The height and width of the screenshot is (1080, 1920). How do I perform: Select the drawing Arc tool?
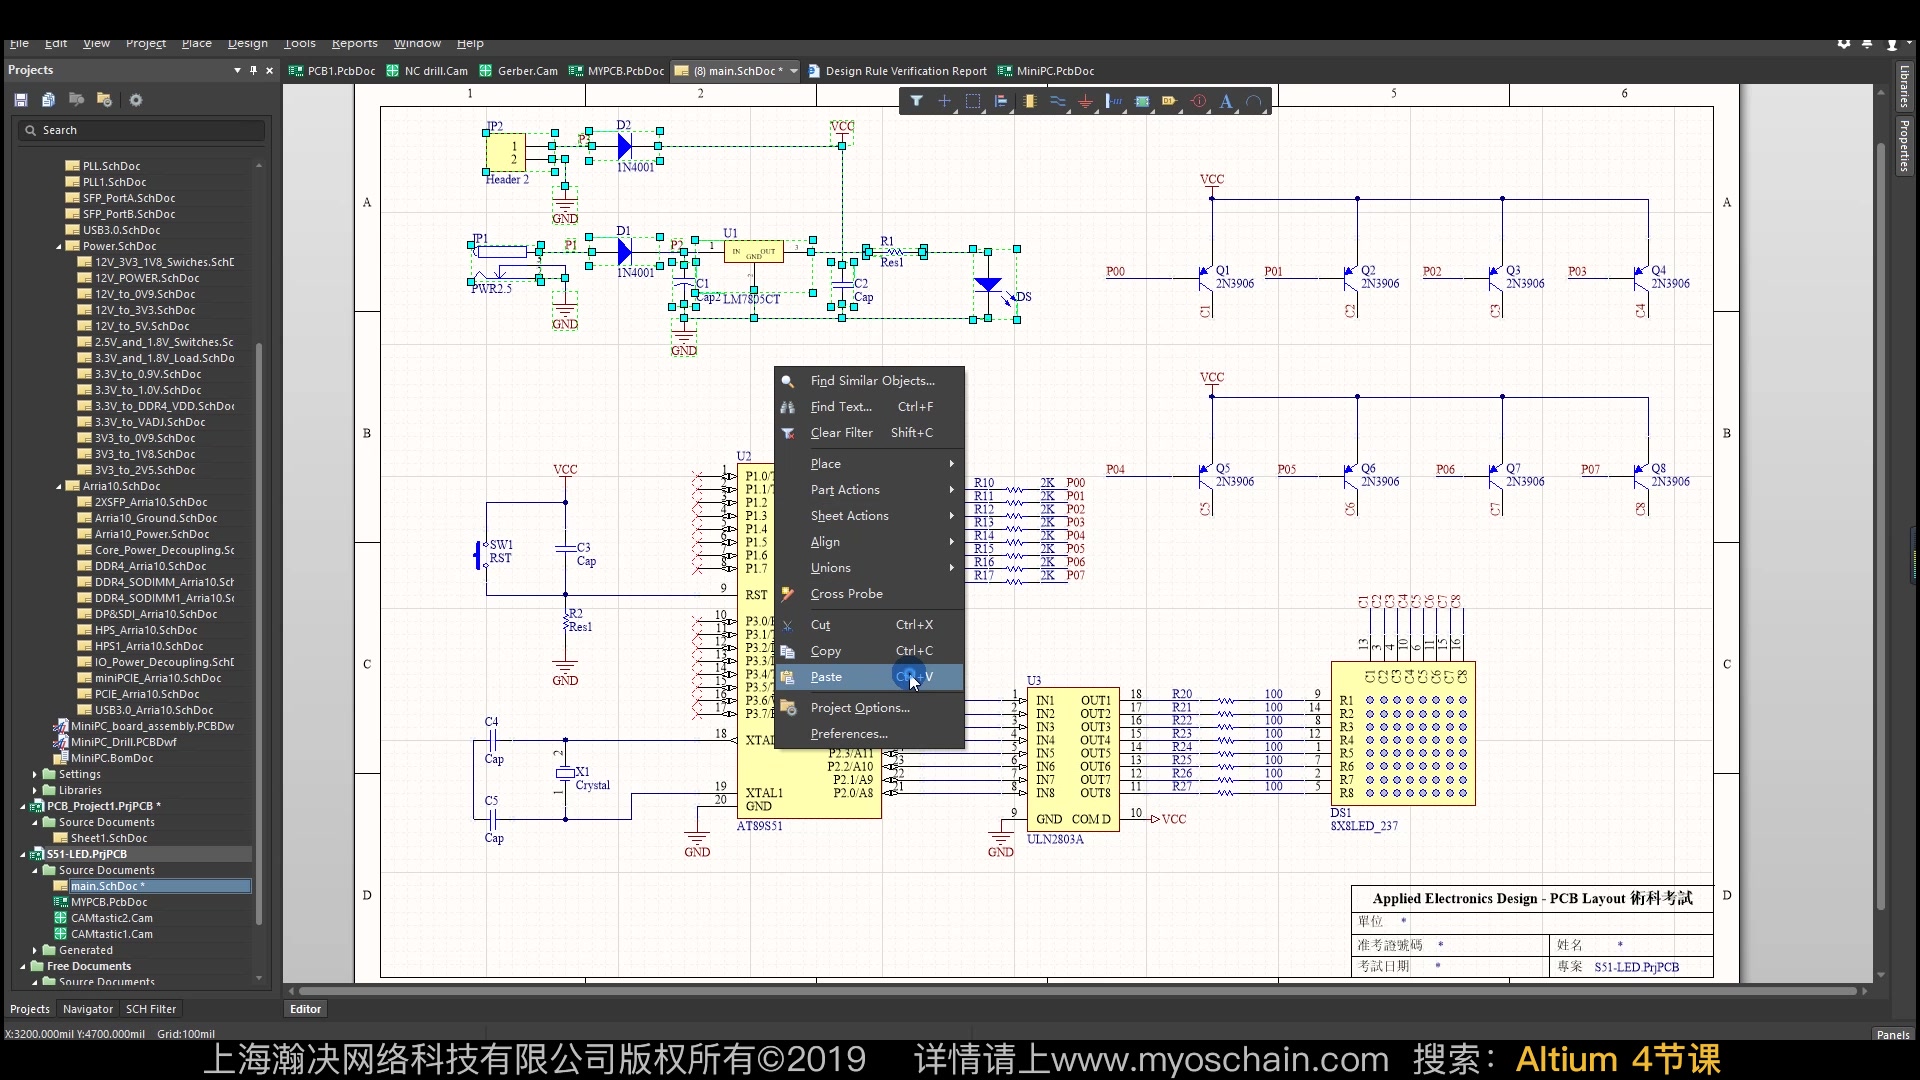click(1254, 100)
